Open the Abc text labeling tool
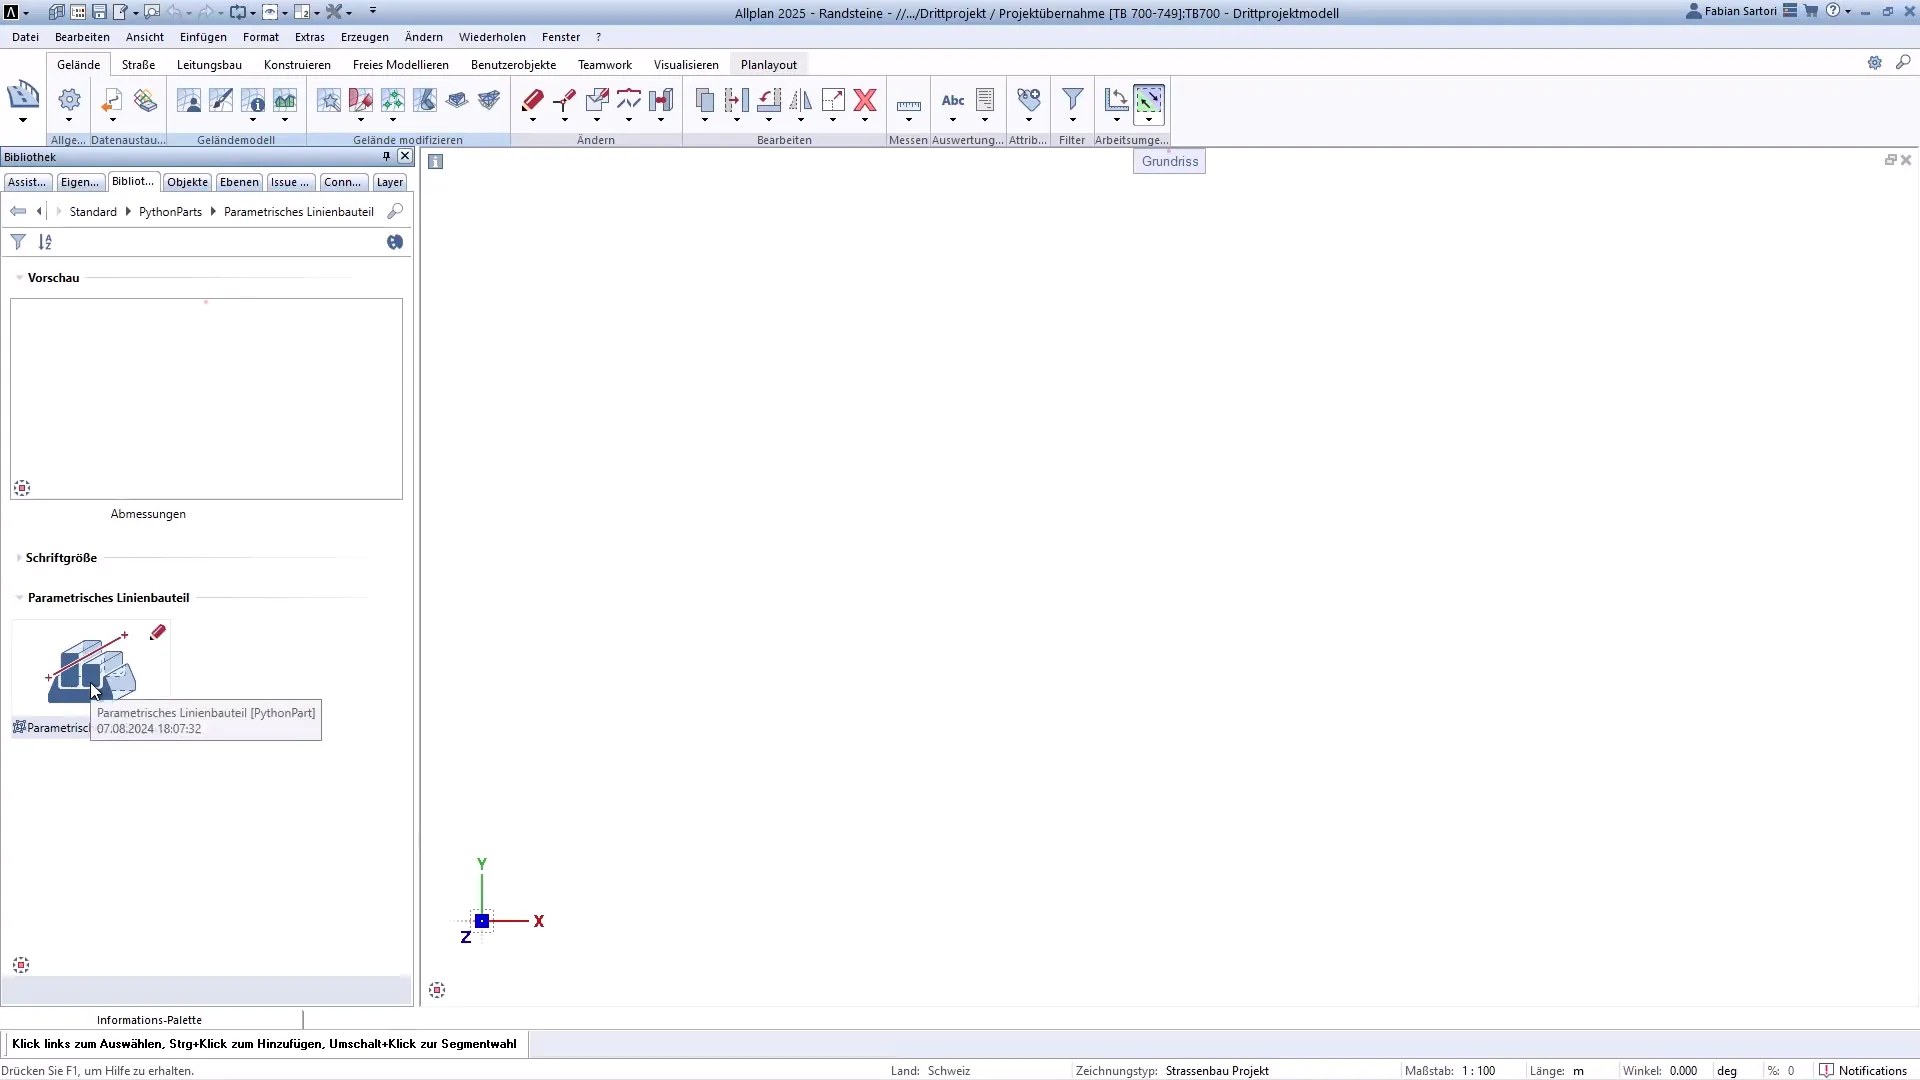This screenshot has width=1920, height=1080. tap(951, 101)
